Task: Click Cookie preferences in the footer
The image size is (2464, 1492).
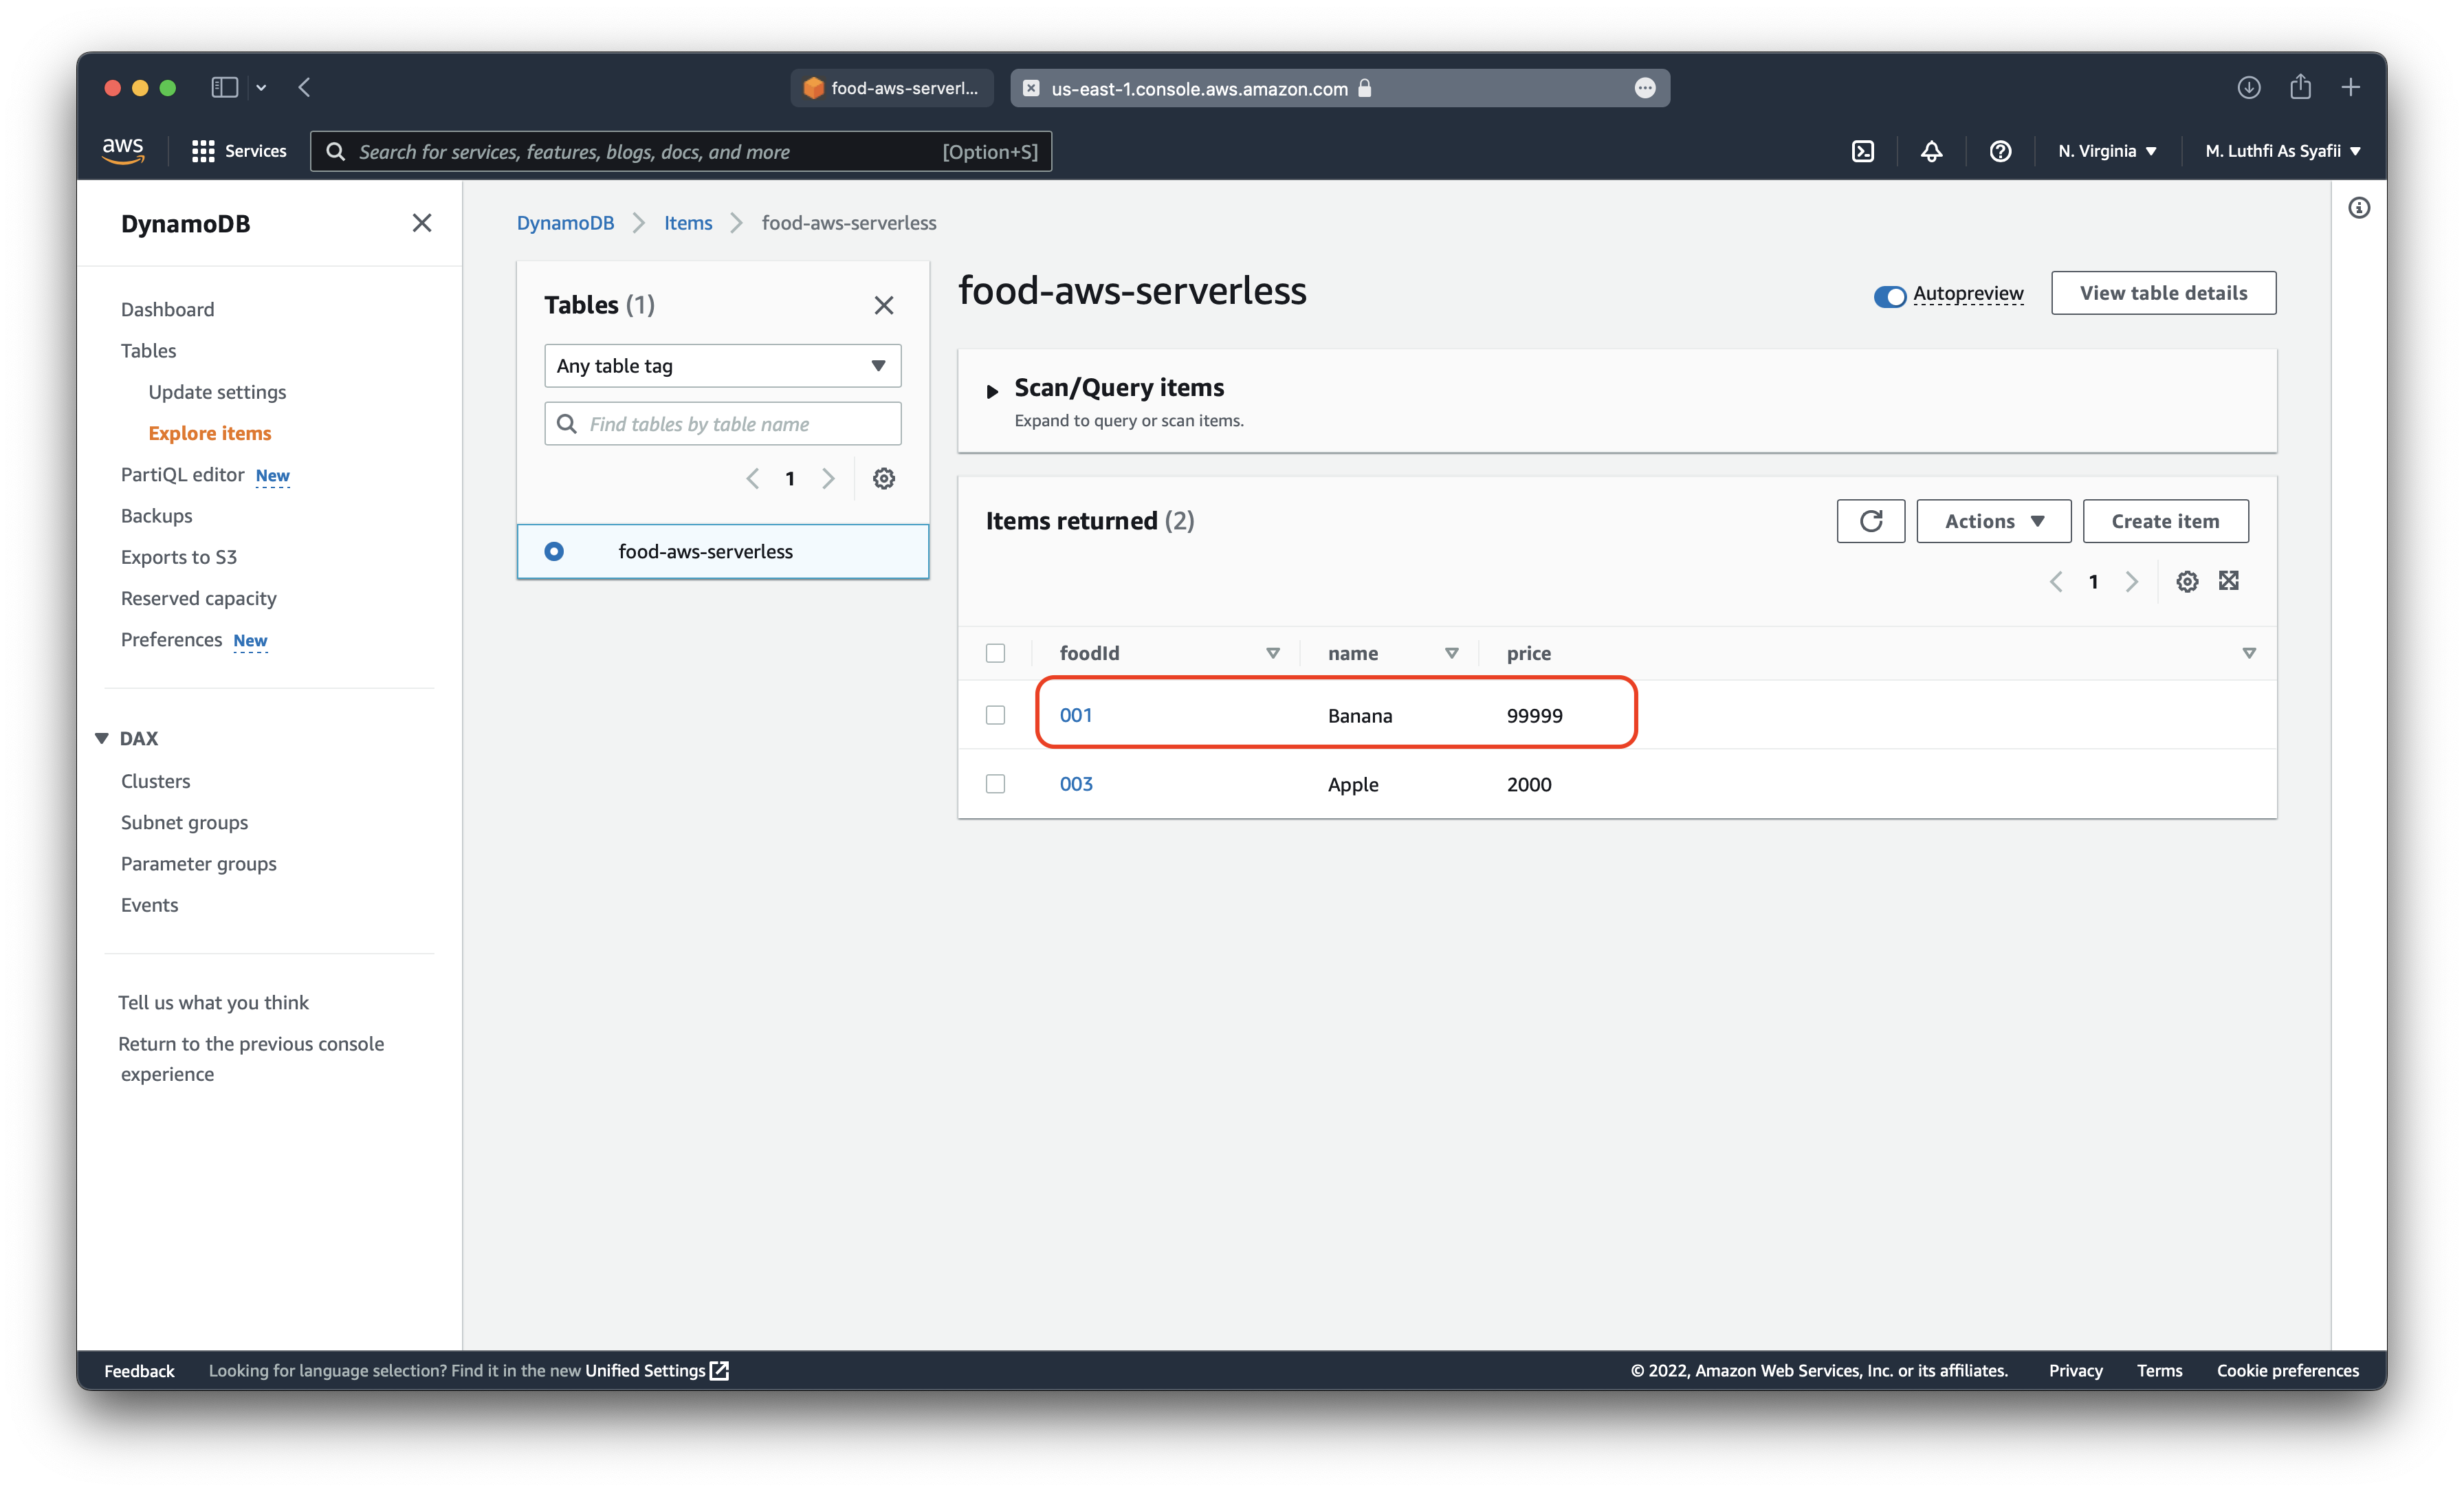Action: [x=2287, y=1370]
